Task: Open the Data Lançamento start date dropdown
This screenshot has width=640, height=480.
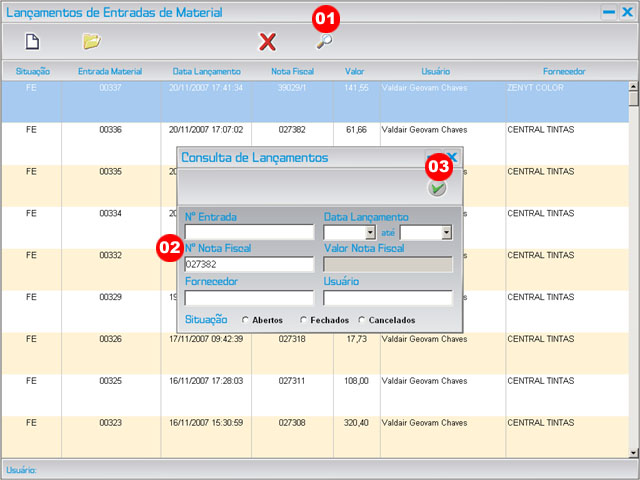Action: [370, 232]
